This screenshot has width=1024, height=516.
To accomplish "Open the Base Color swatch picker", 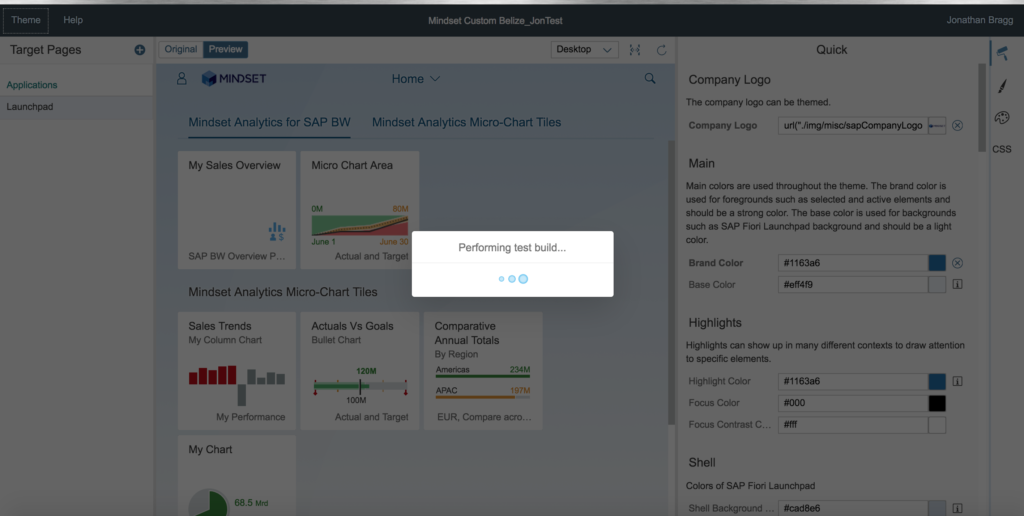I will pos(937,285).
